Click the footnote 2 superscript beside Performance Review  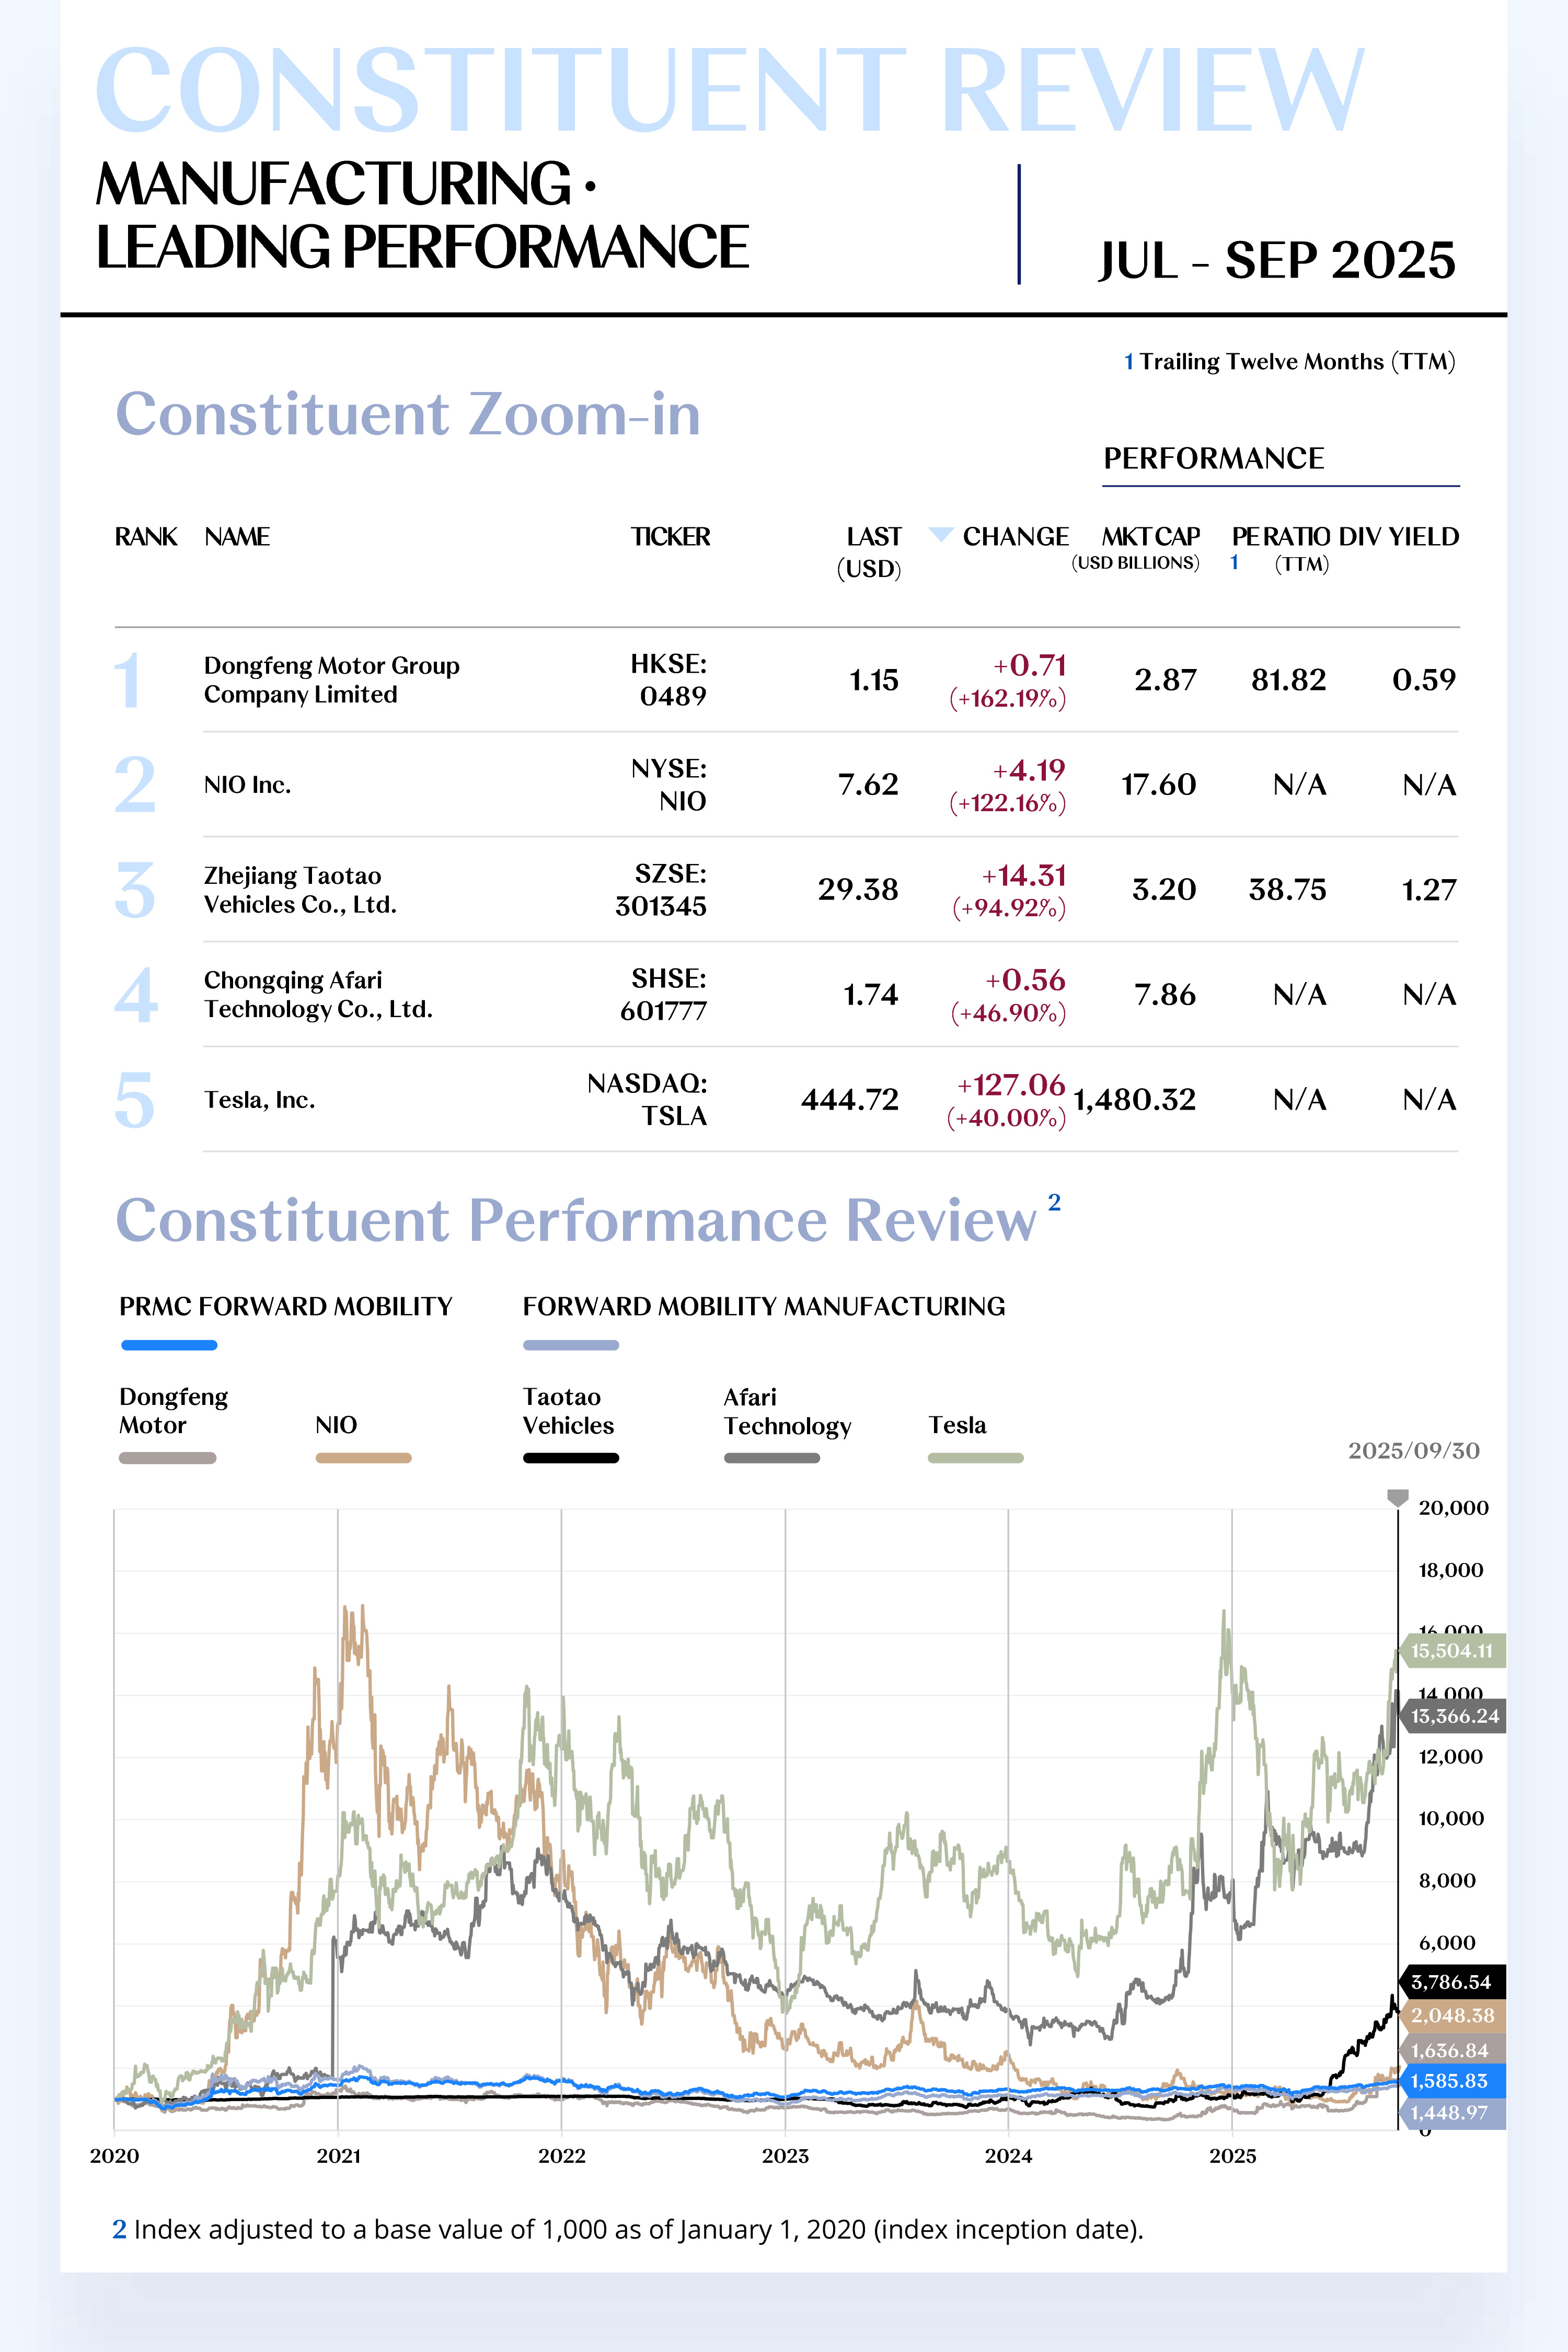1054,1202
